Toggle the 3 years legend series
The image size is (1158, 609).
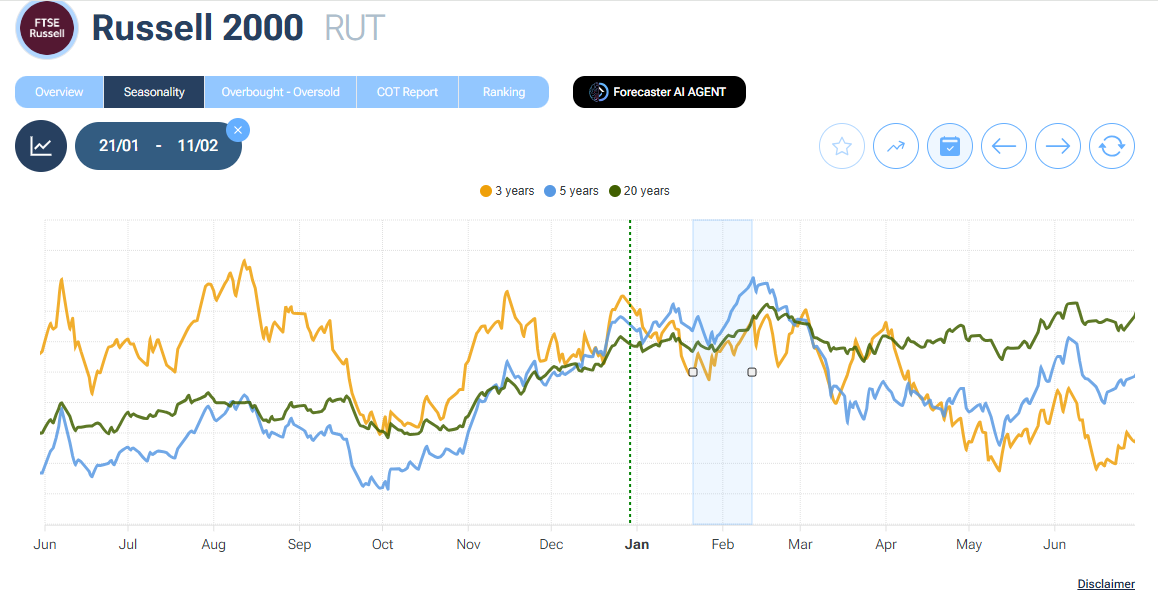click(508, 191)
